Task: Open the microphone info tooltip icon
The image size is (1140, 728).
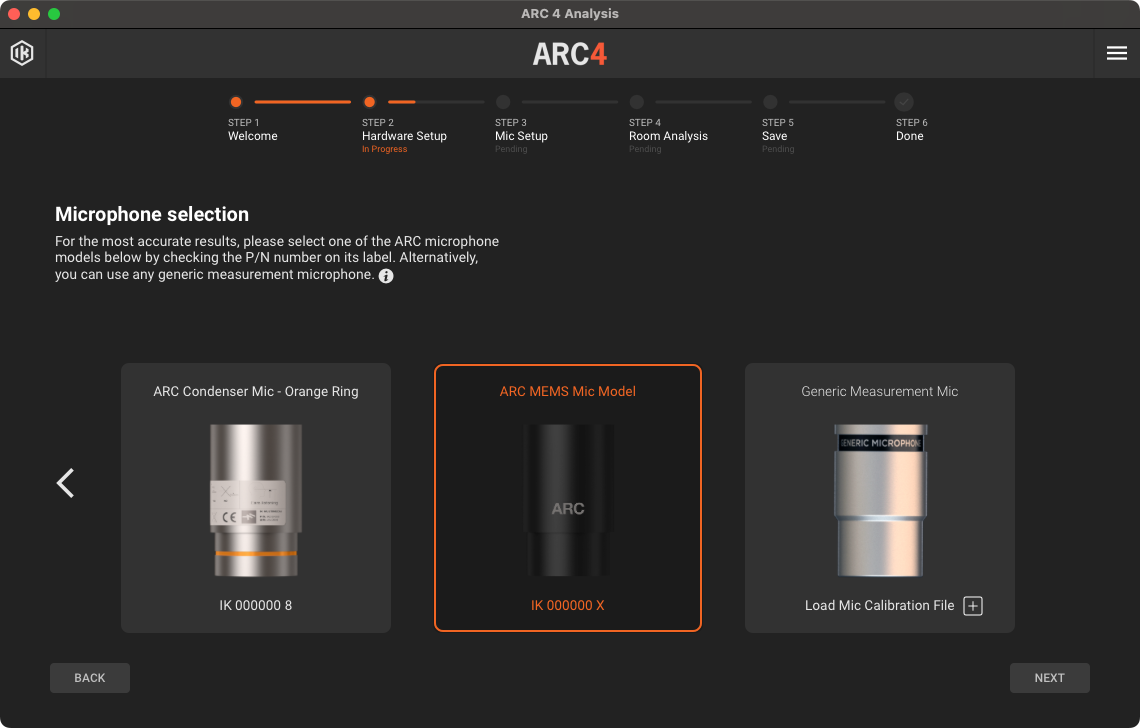Action: pos(386,276)
